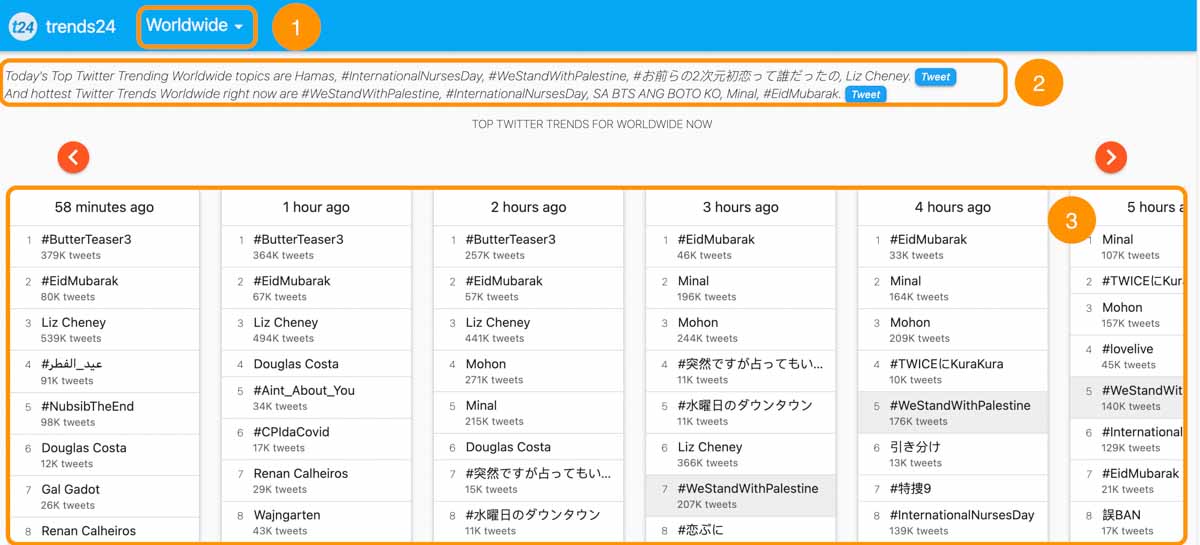The image size is (1200, 545).
Task: Open Mohon with 271K tweets
Action: 486,365
